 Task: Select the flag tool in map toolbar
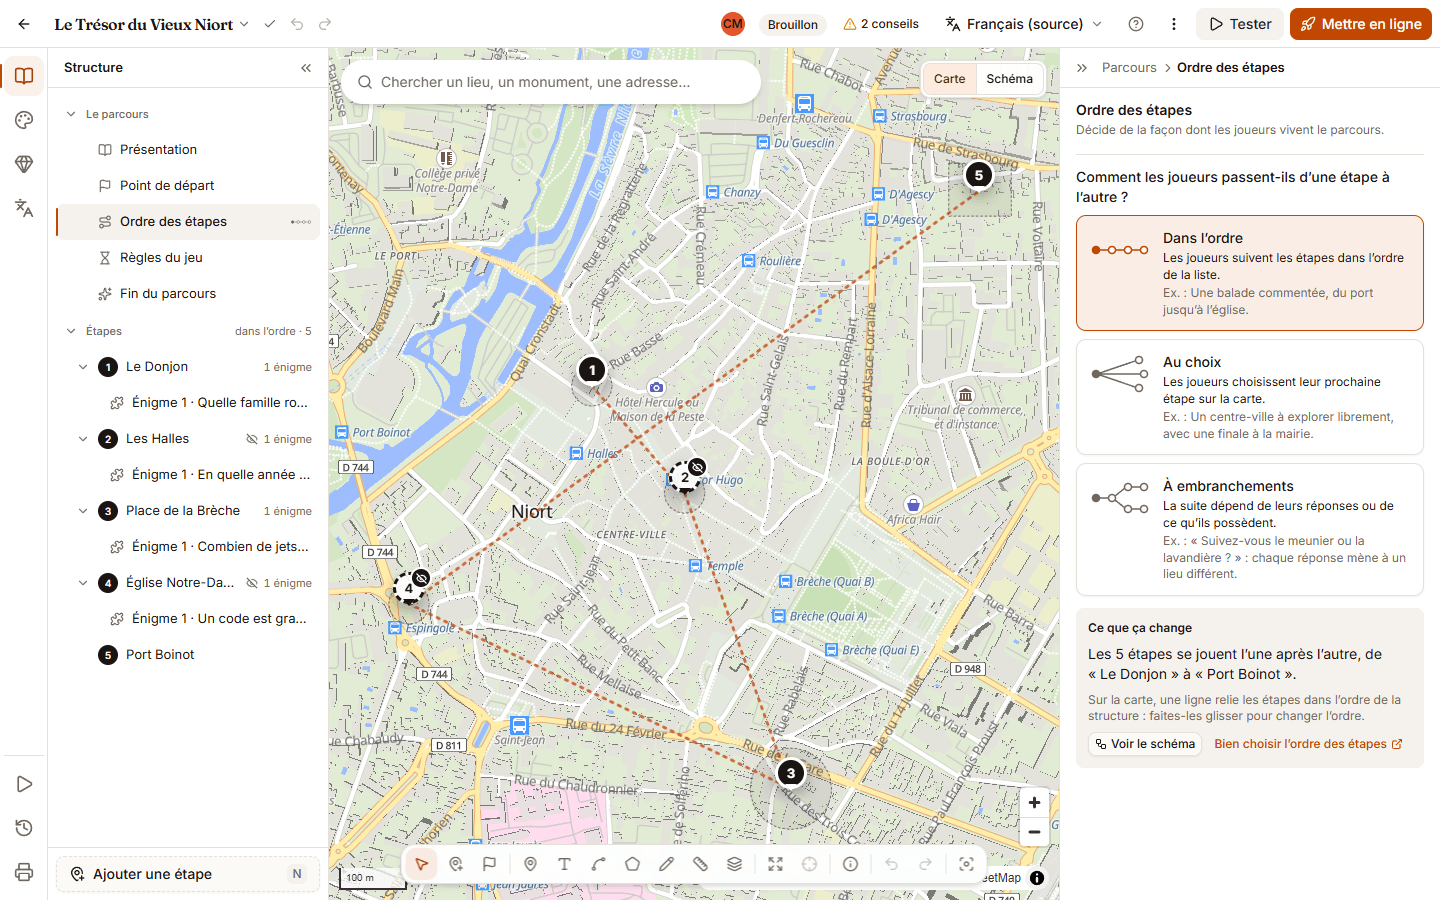click(x=489, y=864)
